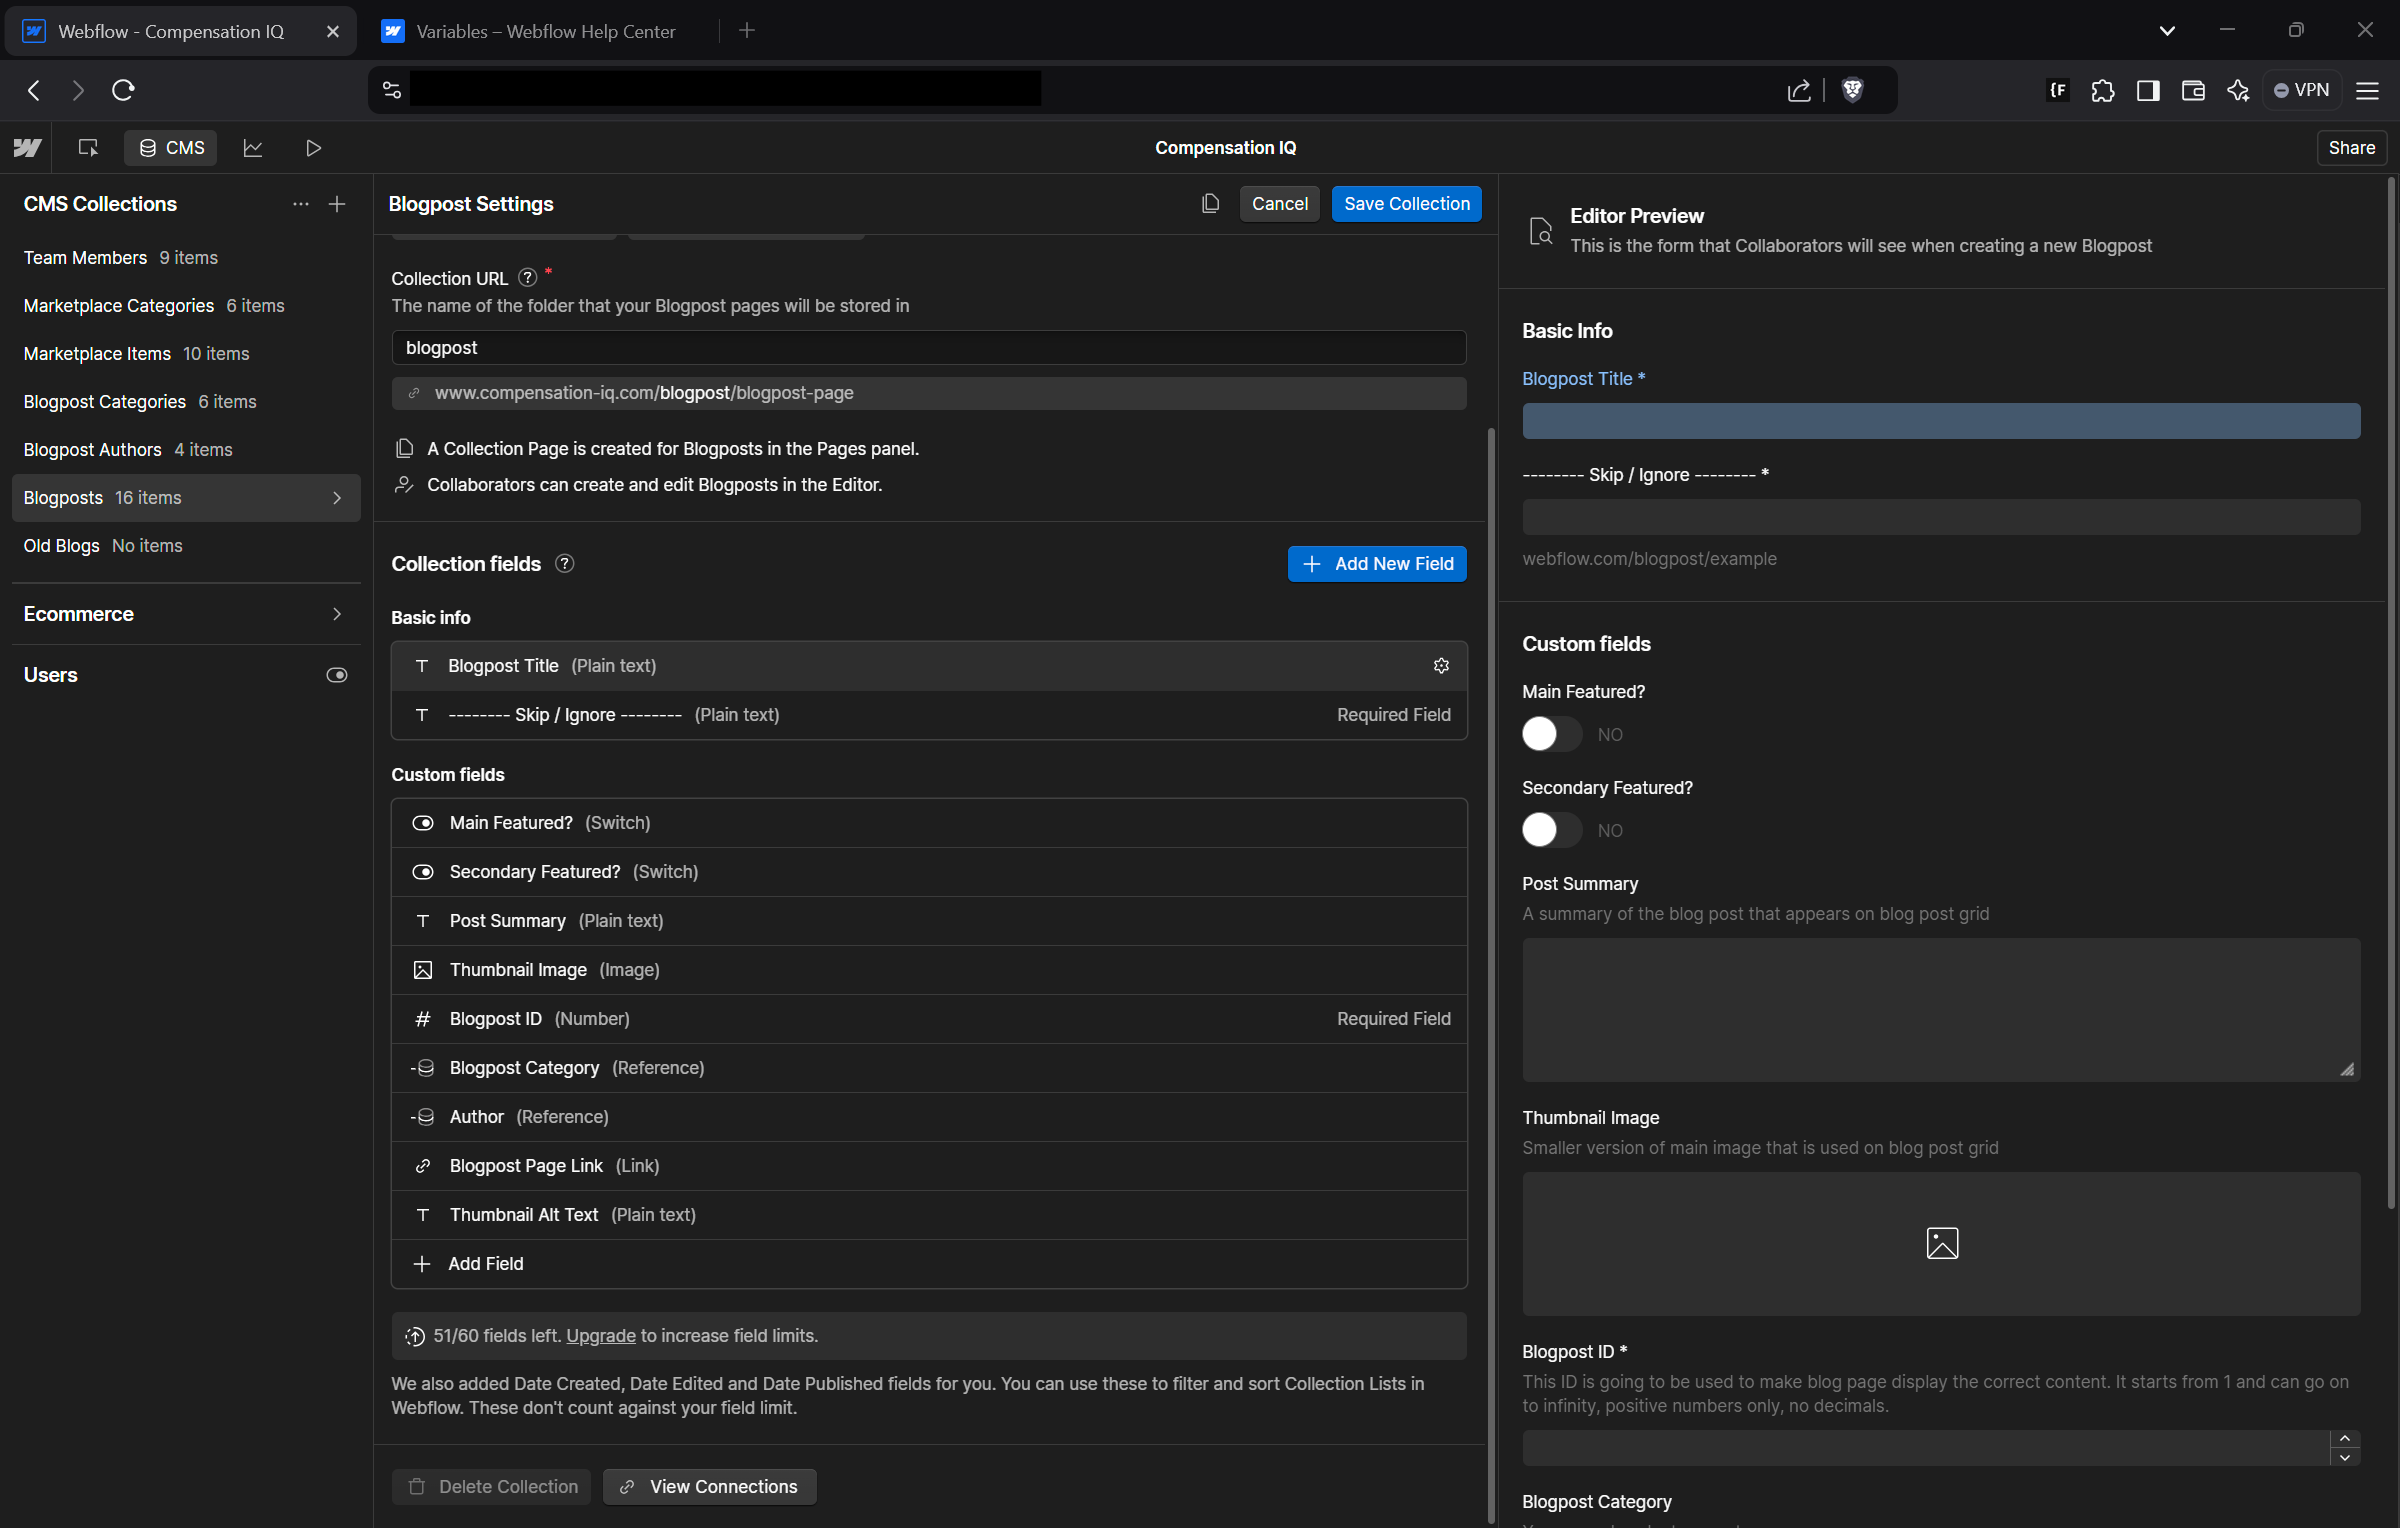Screen dimensions: 2400x1528
Task: Open Collection fields help tooltip
Action: click(564, 564)
